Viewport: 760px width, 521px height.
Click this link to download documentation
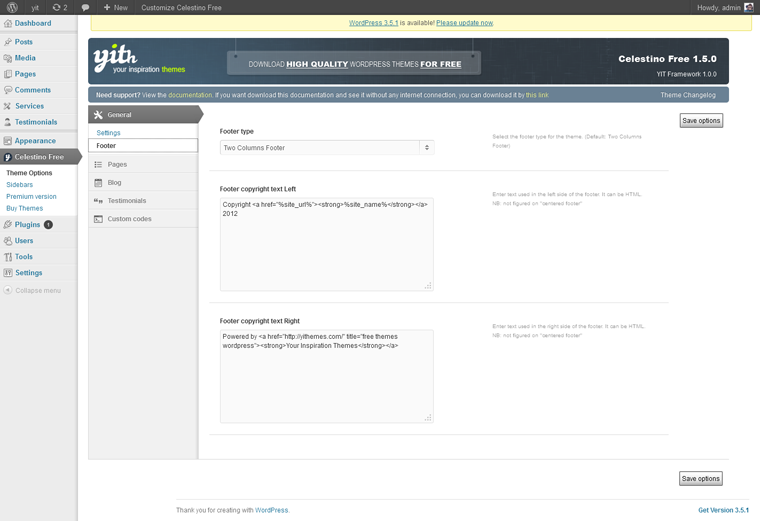click(x=537, y=95)
